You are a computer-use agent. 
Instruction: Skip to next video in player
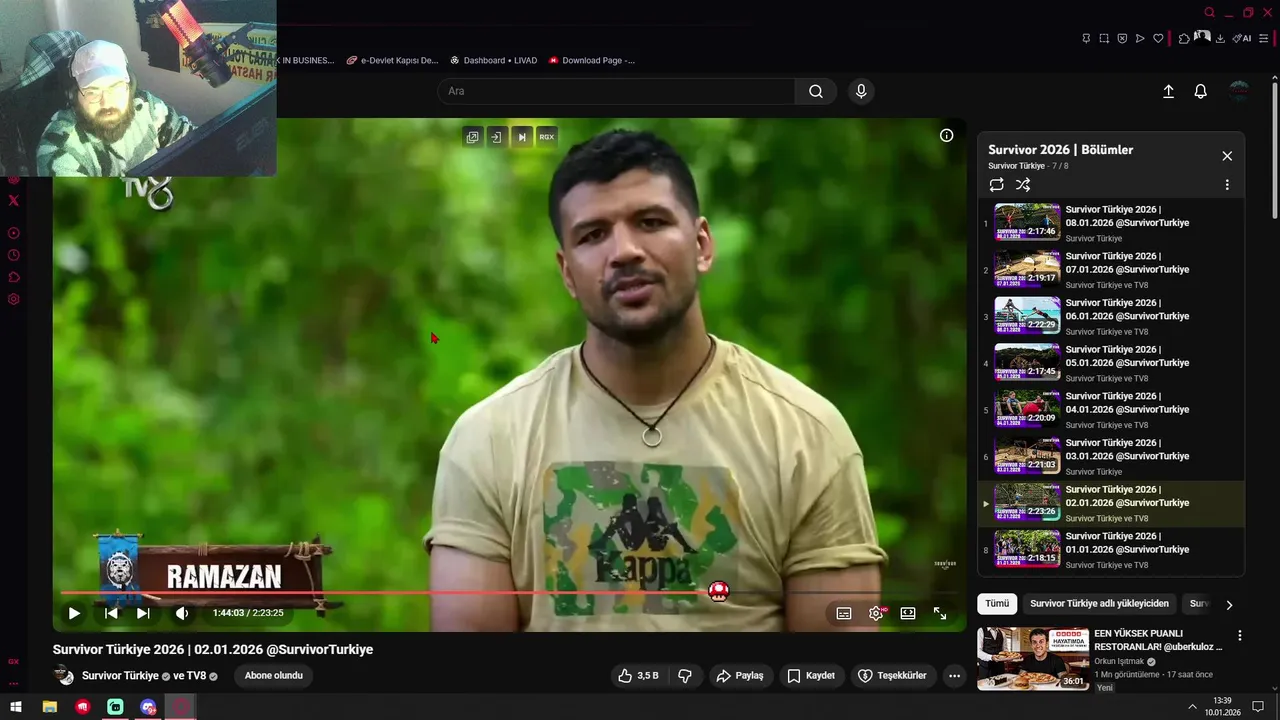point(143,613)
